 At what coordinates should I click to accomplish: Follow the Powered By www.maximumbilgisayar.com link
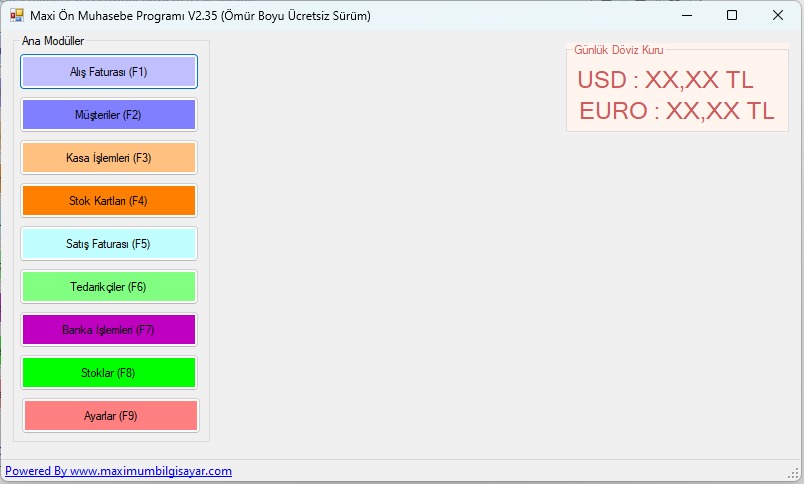click(x=118, y=471)
